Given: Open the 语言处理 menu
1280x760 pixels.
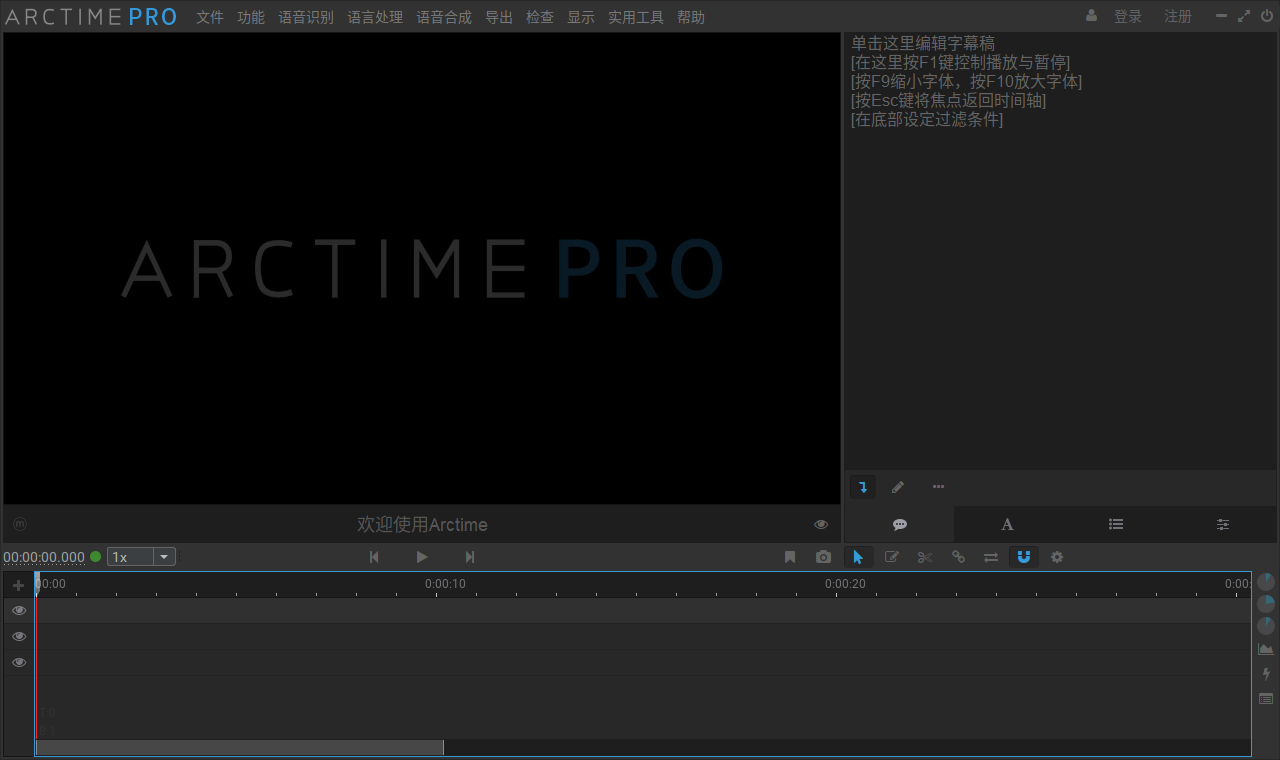Looking at the screenshot, I should [x=375, y=17].
